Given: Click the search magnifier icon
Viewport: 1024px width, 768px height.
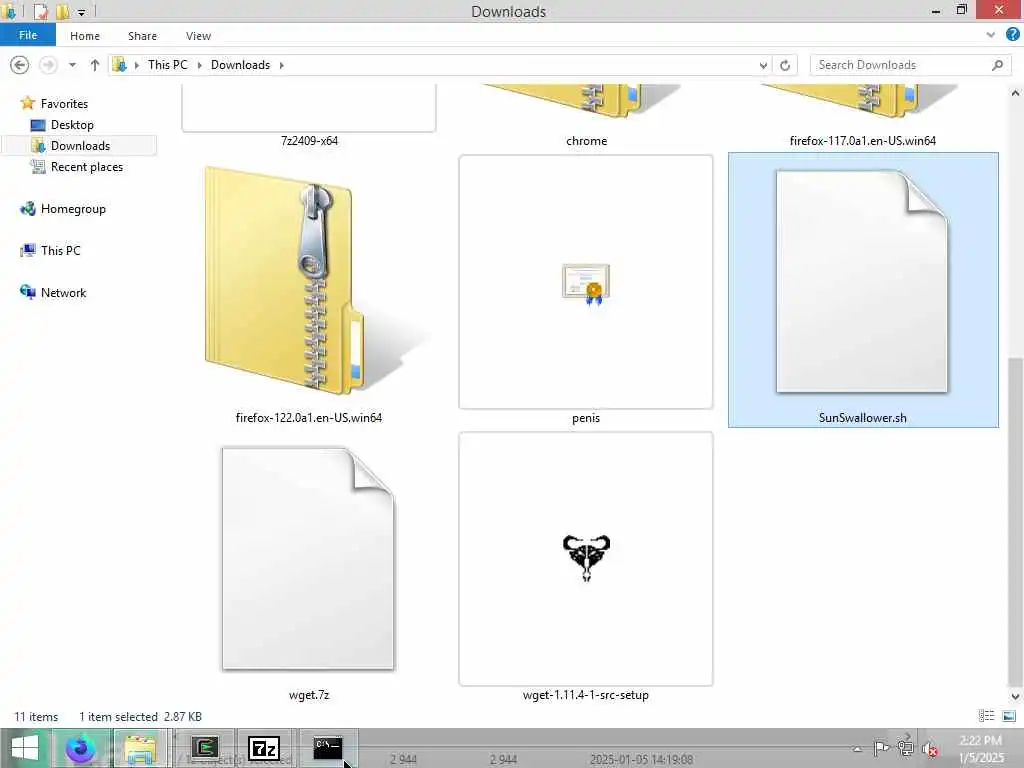Looking at the screenshot, I should click(997, 65).
